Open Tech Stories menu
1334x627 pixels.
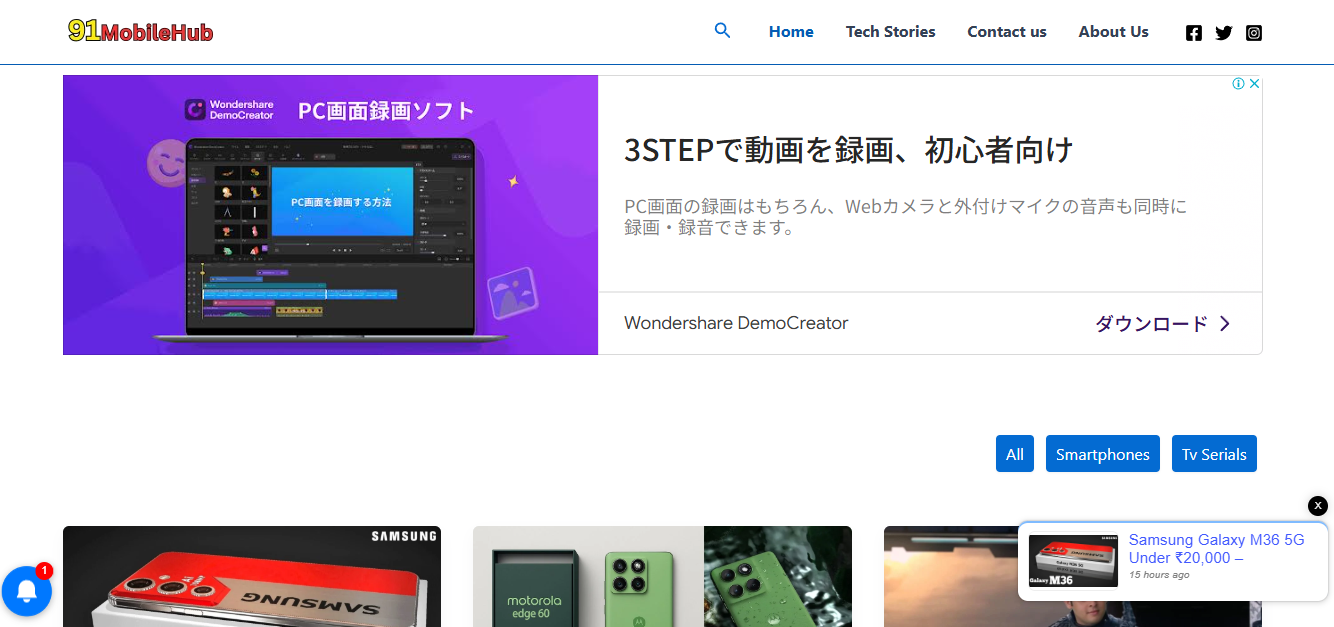pos(890,32)
